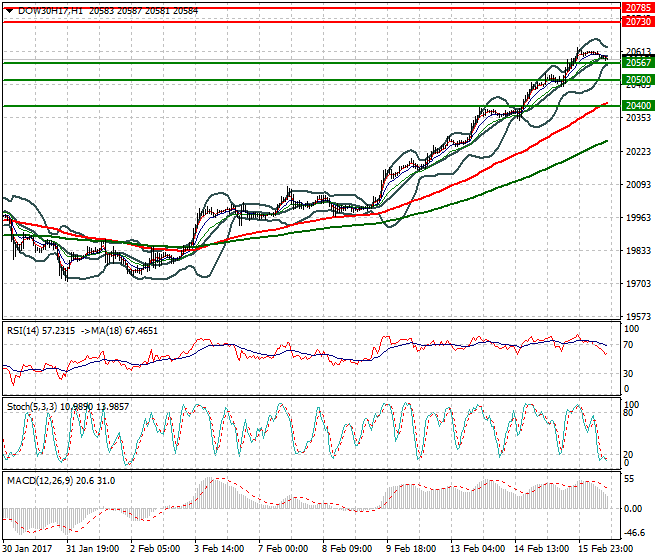660x560 pixels.
Task: Select the red 20730 price label
Action: pyautogui.click(x=638, y=21)
